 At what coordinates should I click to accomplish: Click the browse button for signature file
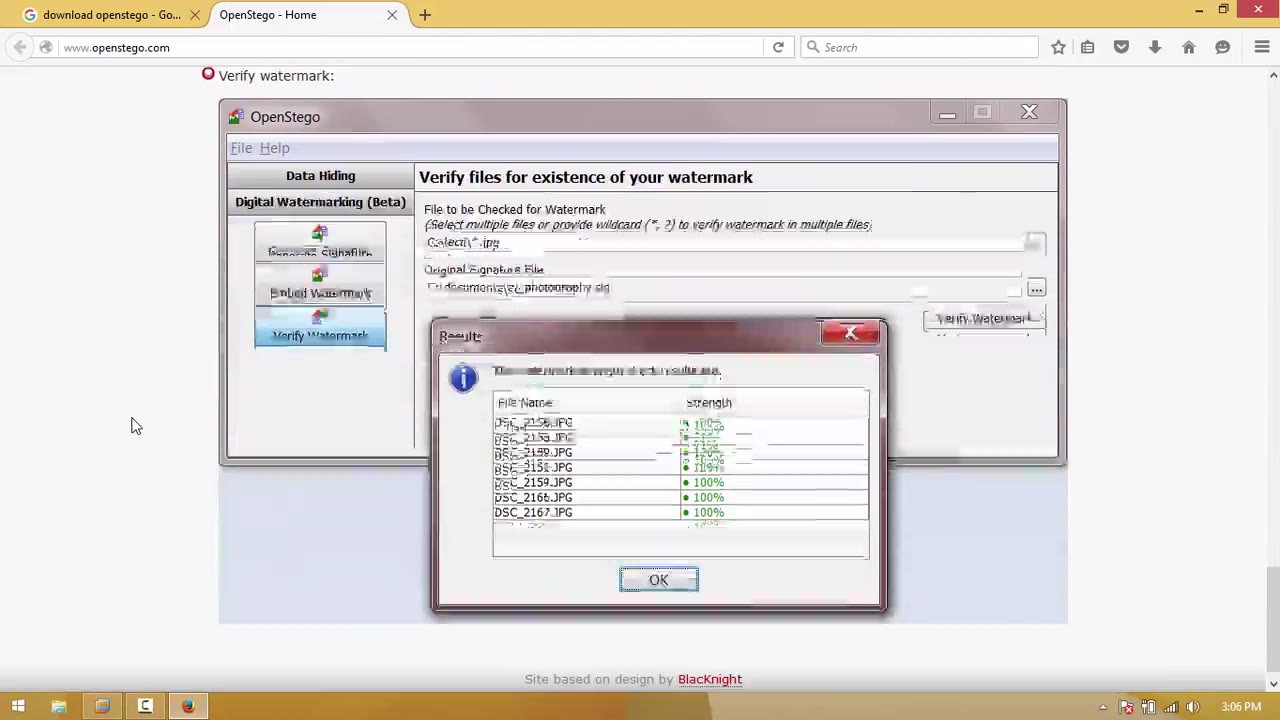(x=1036, y=289)
